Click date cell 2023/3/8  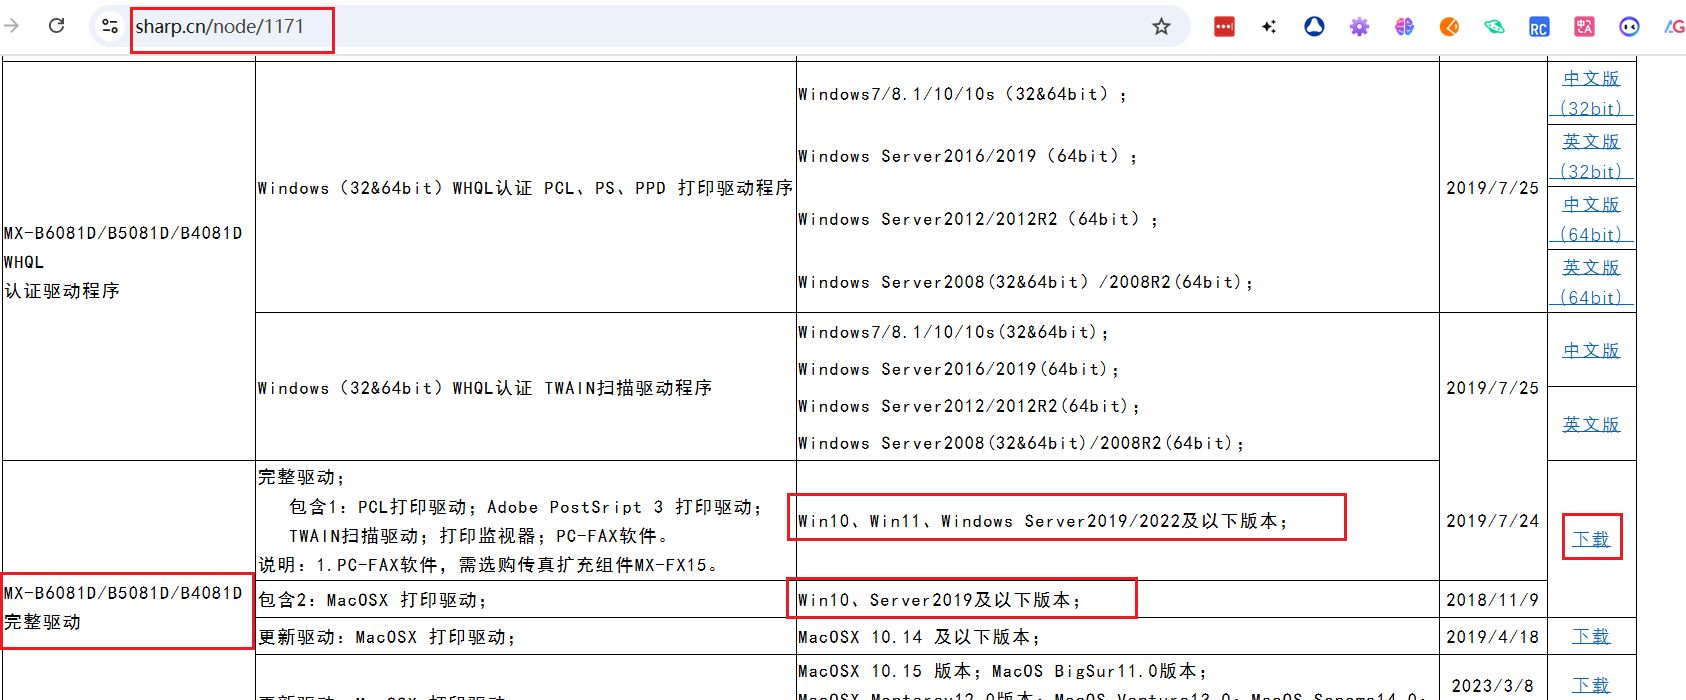pyautogui.click(x=1492, y=686)
